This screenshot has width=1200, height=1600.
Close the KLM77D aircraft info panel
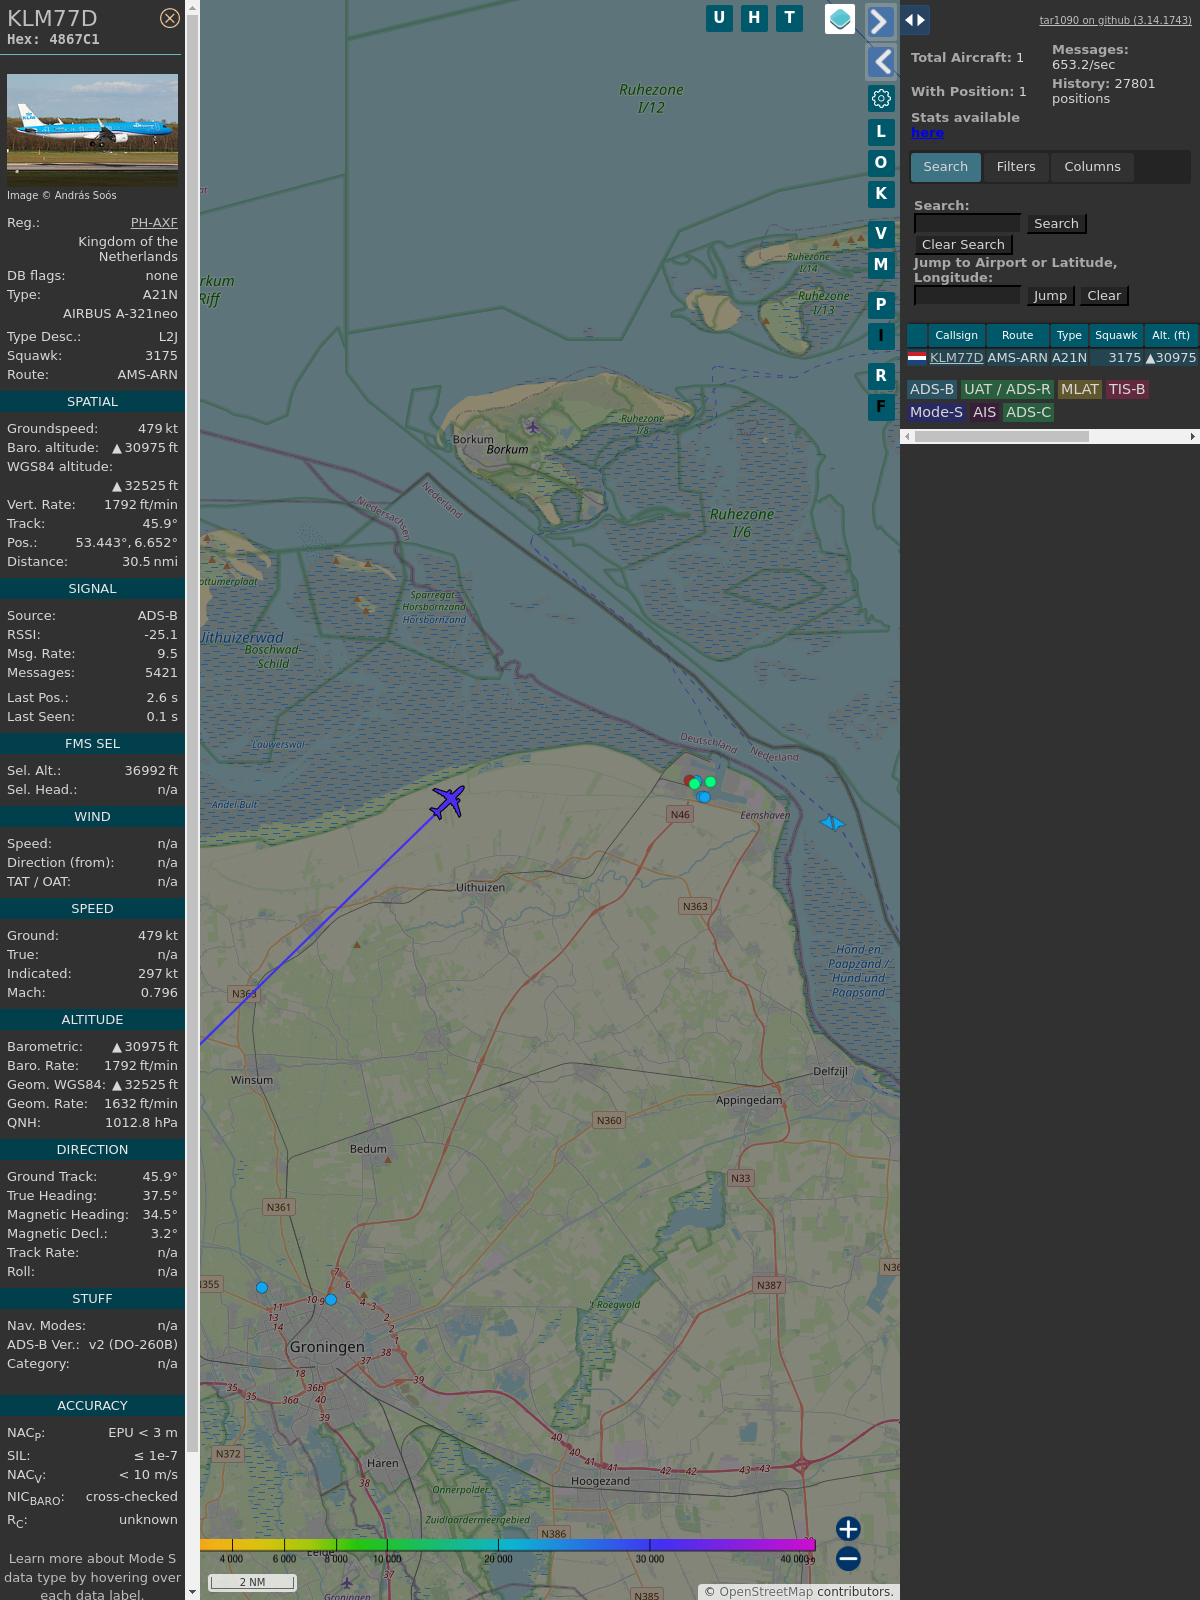point(170,18)
